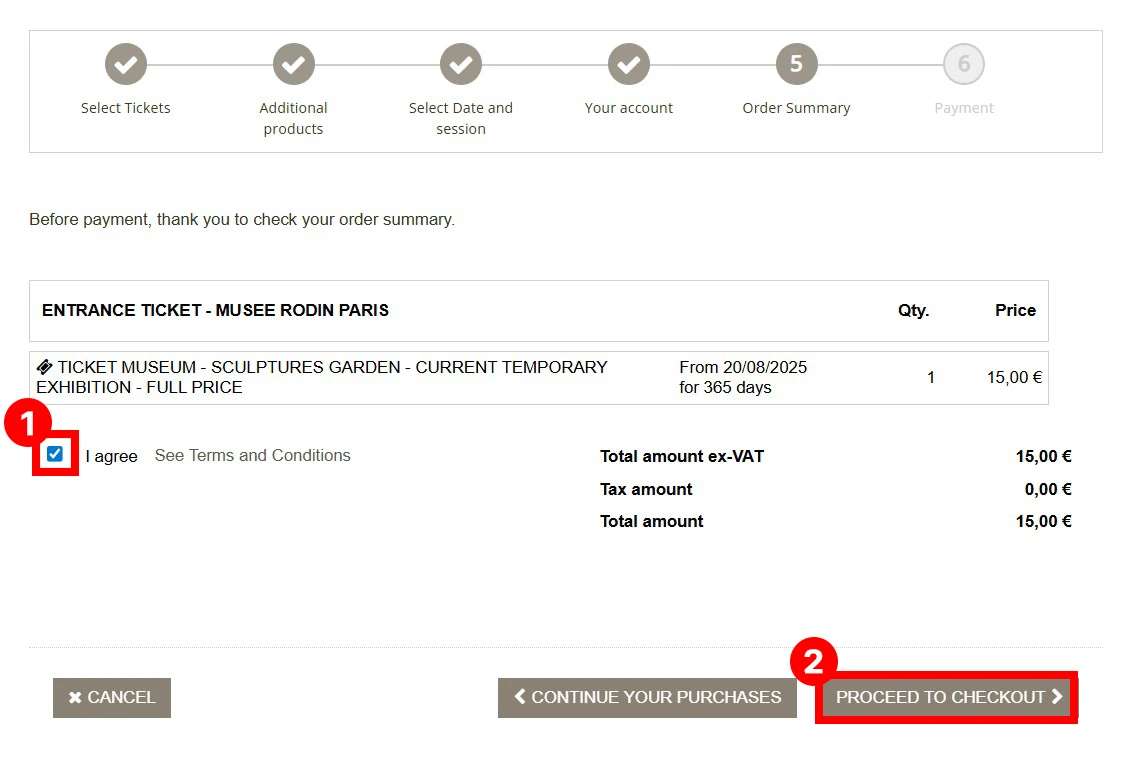Click the greyed-out step 6 circle
The image size is (1129, 763).
click(x=964, y=65)
